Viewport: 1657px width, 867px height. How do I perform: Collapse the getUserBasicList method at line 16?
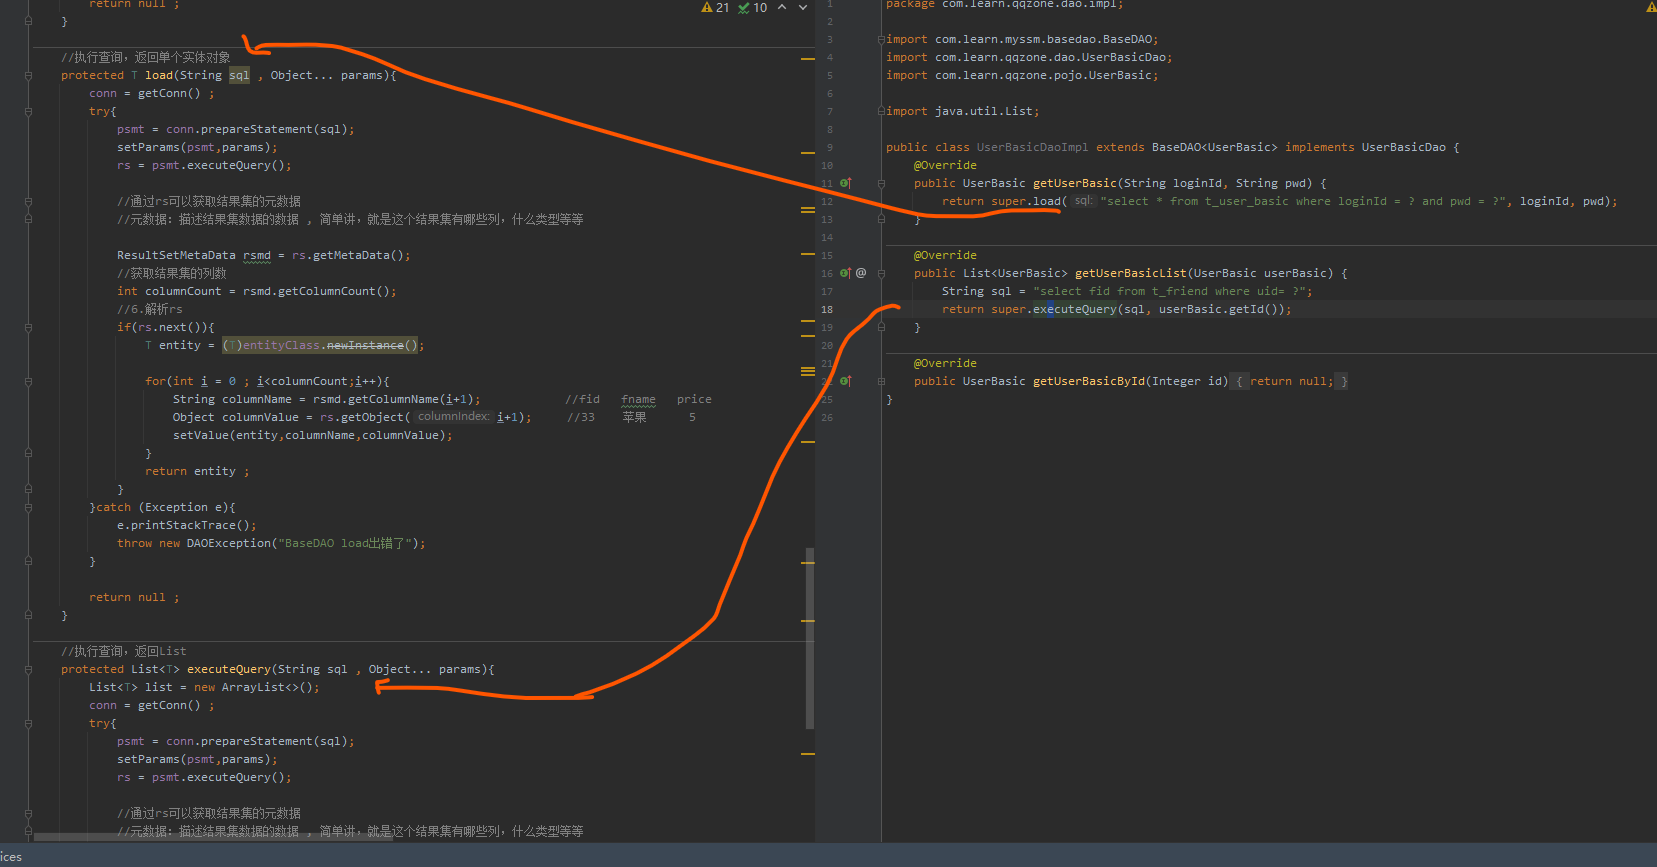pos(881,273)
